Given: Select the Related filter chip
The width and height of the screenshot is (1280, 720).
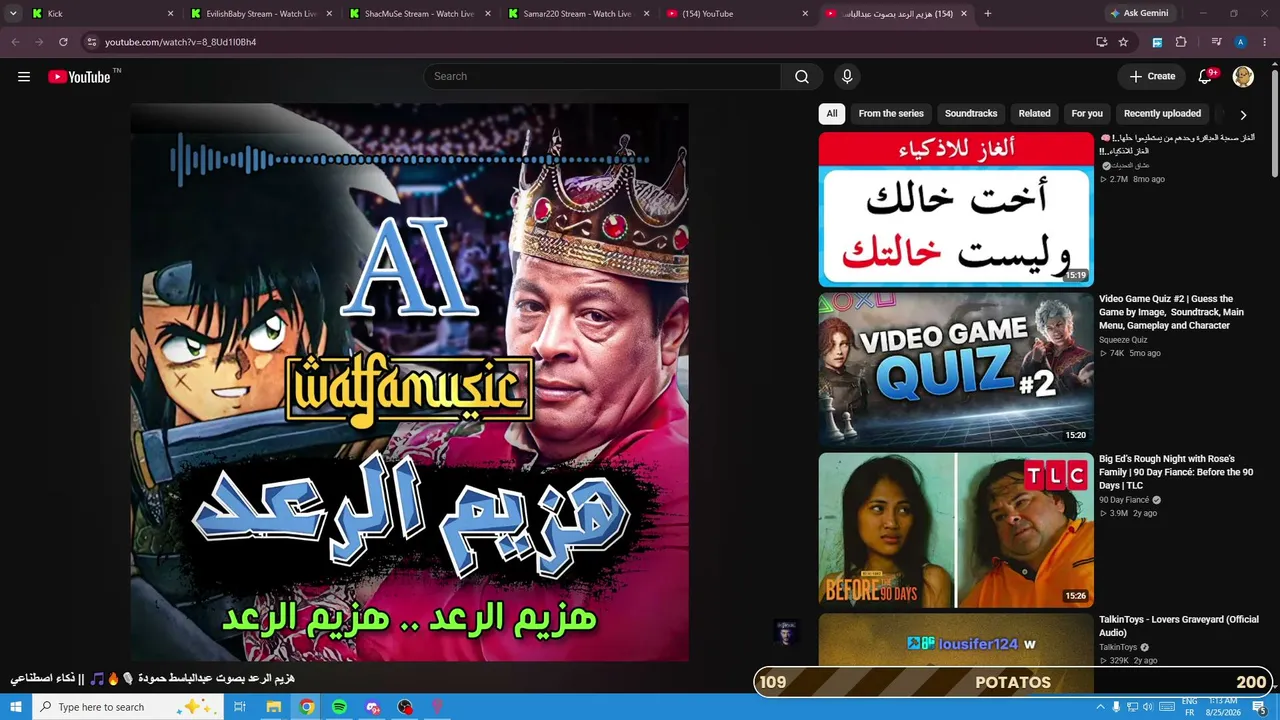Looking at the screenshot, I should coord(1034,113).
